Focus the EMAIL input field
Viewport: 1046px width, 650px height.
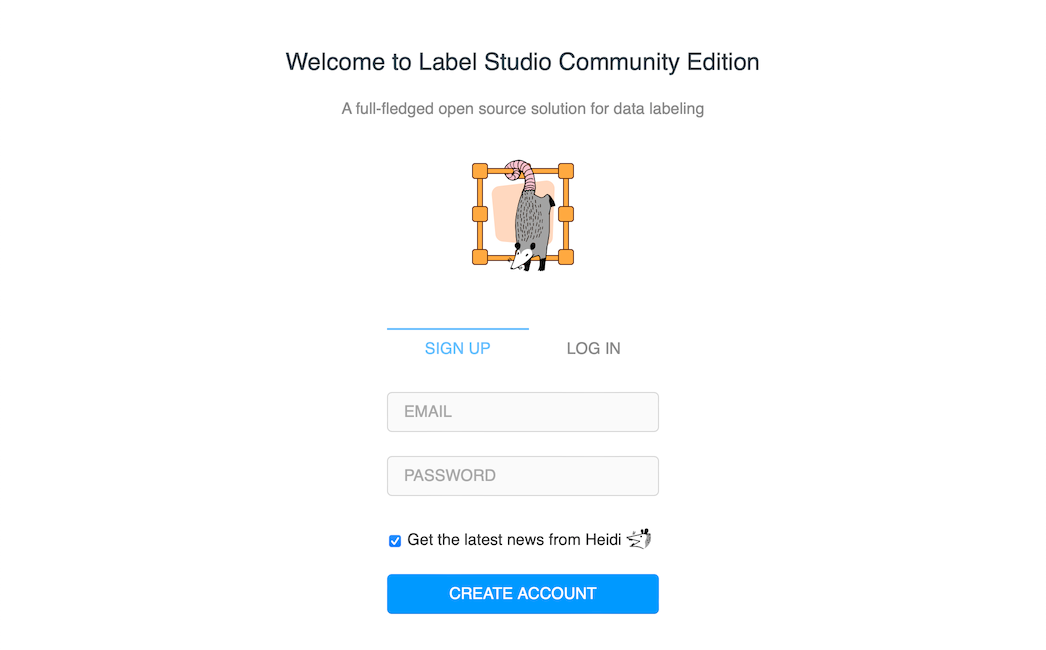[x=522, y=412]
